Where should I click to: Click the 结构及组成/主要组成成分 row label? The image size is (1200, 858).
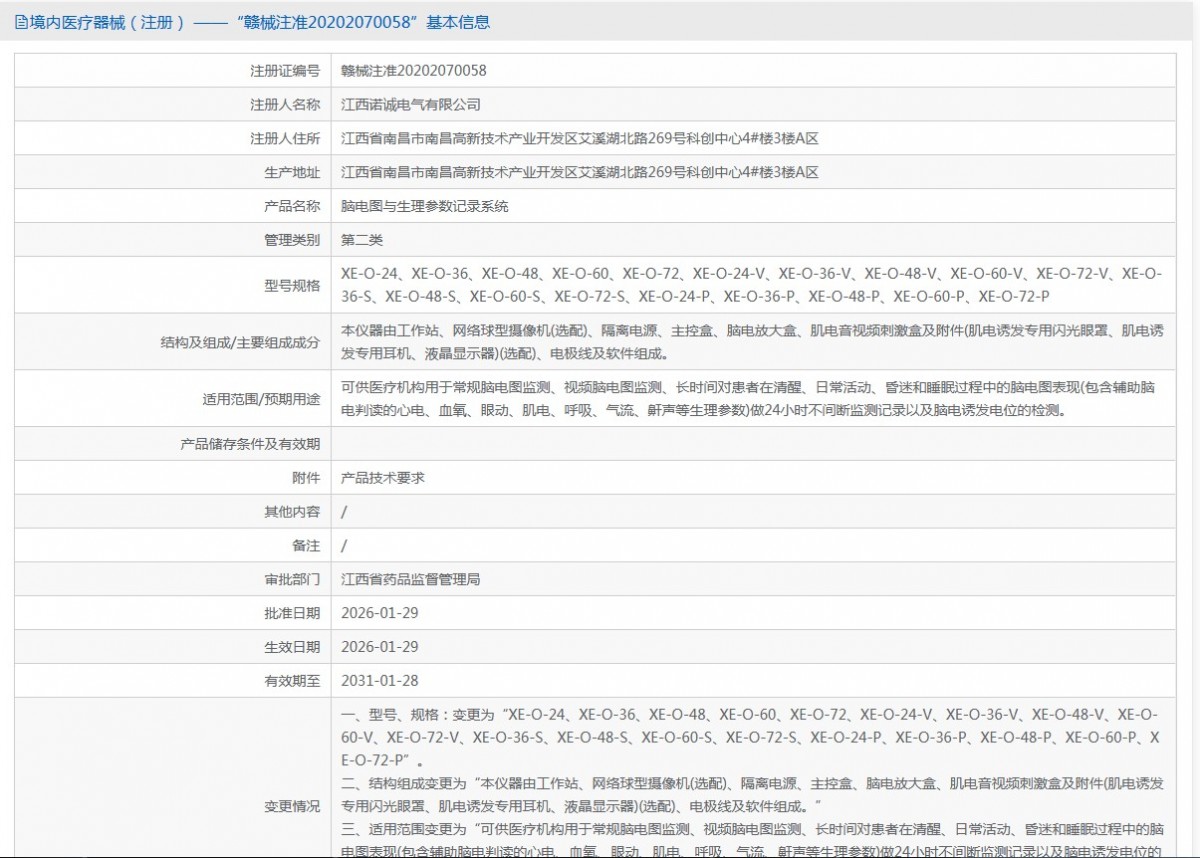[x=240, y=342]
